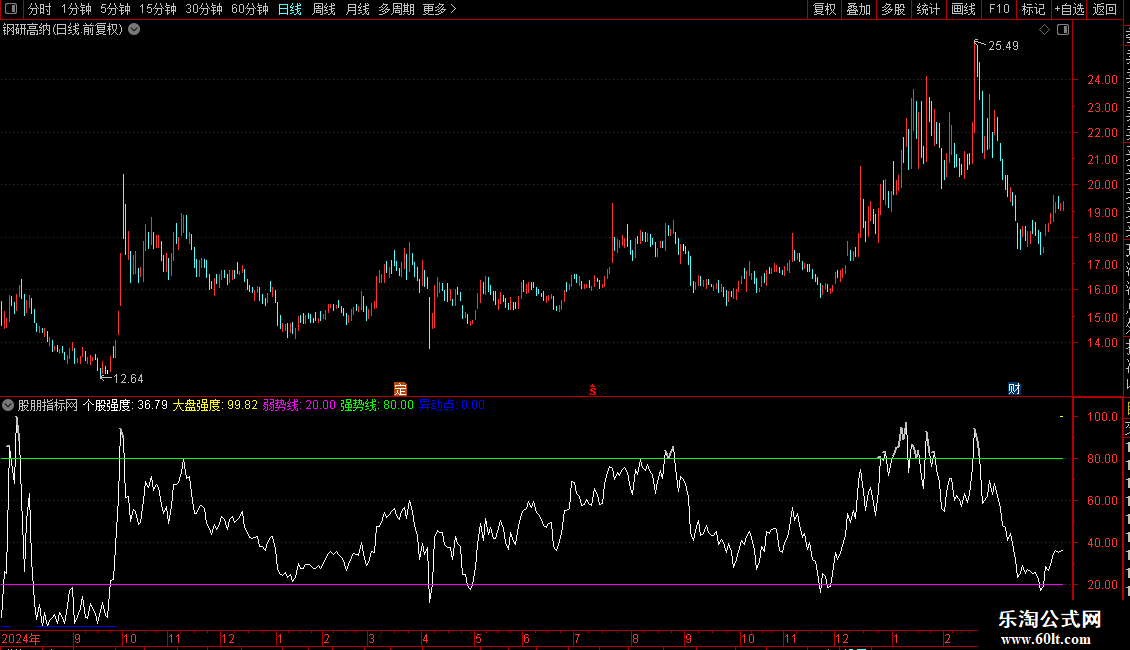Click the 12.64 low price label
This screenshot has height=650, width=1130.
[128, 379]
